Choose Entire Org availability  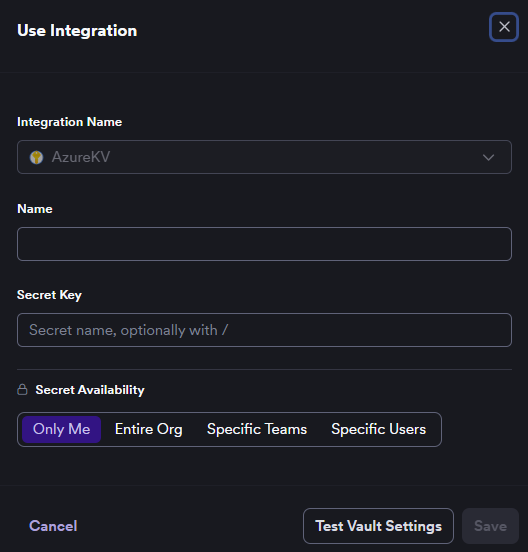point(149,429)
